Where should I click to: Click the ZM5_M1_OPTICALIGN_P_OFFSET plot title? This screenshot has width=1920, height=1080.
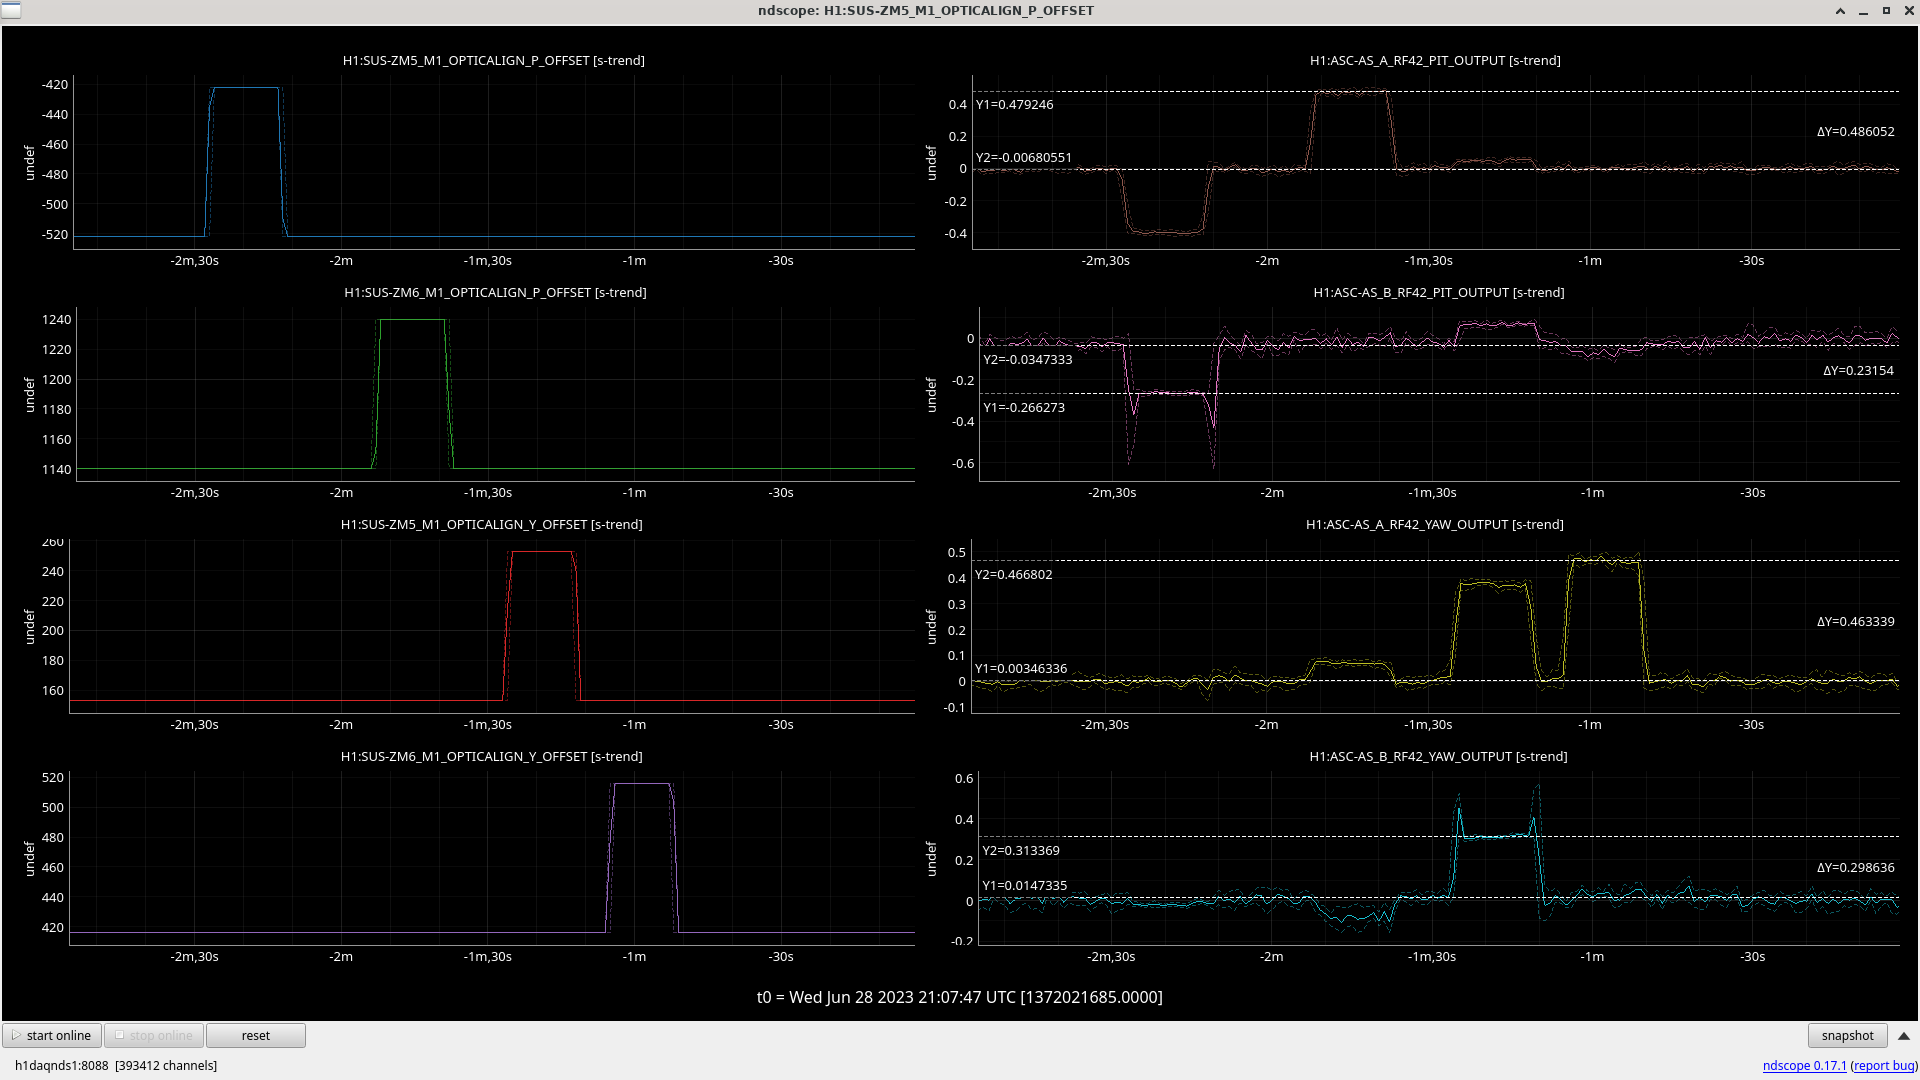click(x=493, y=61)
